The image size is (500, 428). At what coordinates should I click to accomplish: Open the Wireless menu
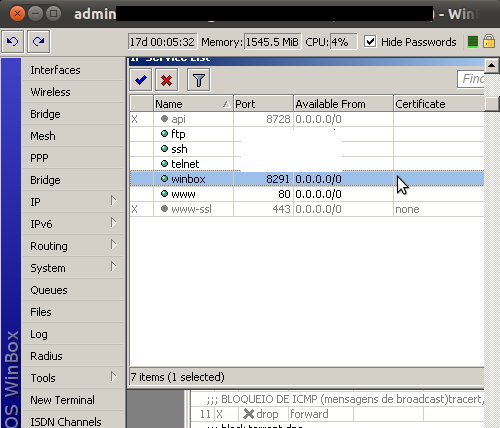tap(50, 92)
